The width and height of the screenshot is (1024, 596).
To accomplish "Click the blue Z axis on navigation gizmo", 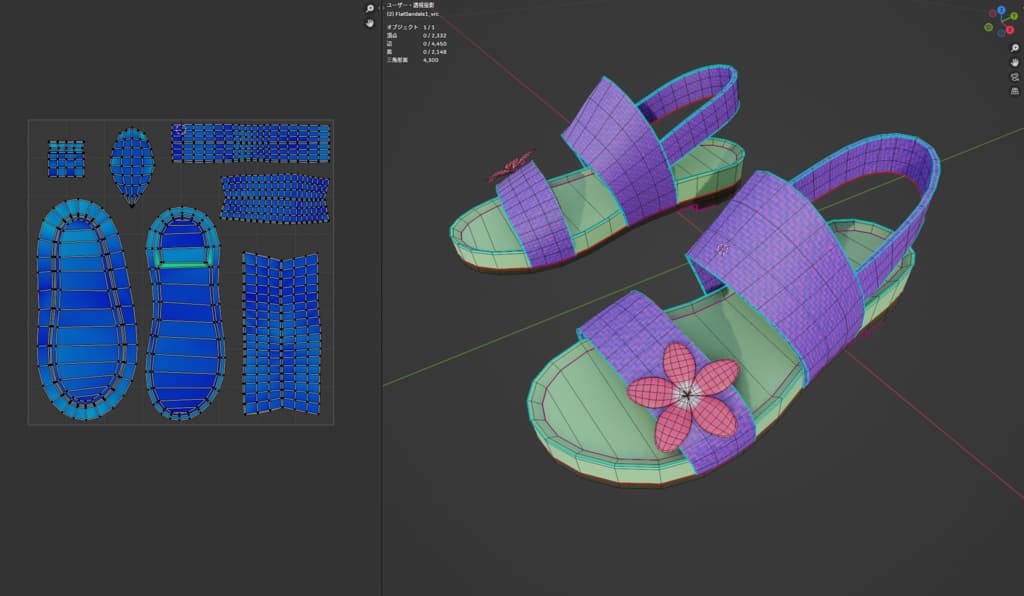I will [x=1002, y=10].
